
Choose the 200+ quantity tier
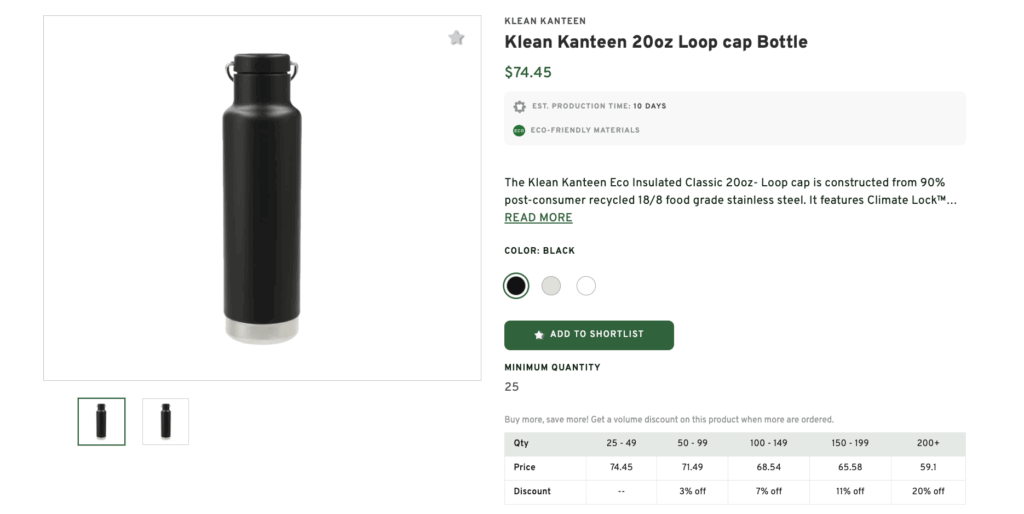pos(928,443)
